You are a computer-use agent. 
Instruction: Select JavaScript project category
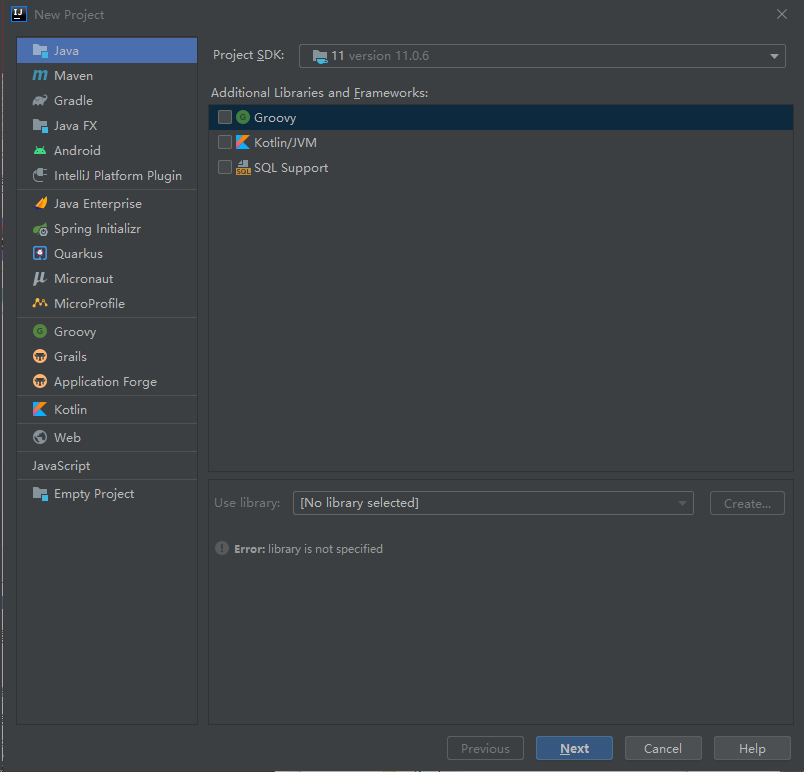(x=107, y=465)
